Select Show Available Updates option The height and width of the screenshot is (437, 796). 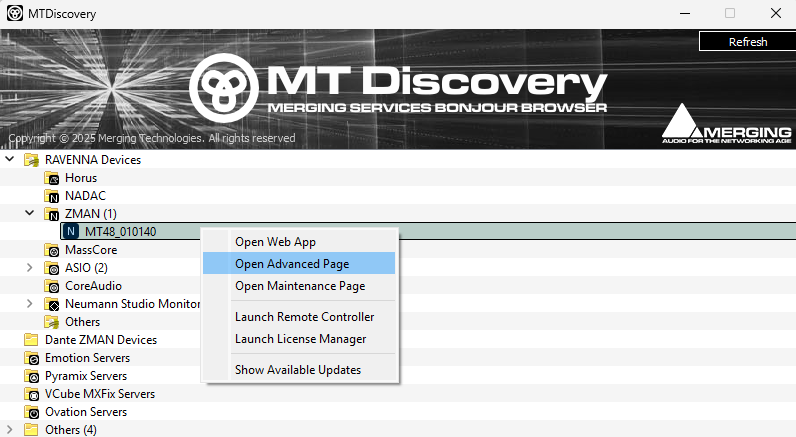coord(297,370)
